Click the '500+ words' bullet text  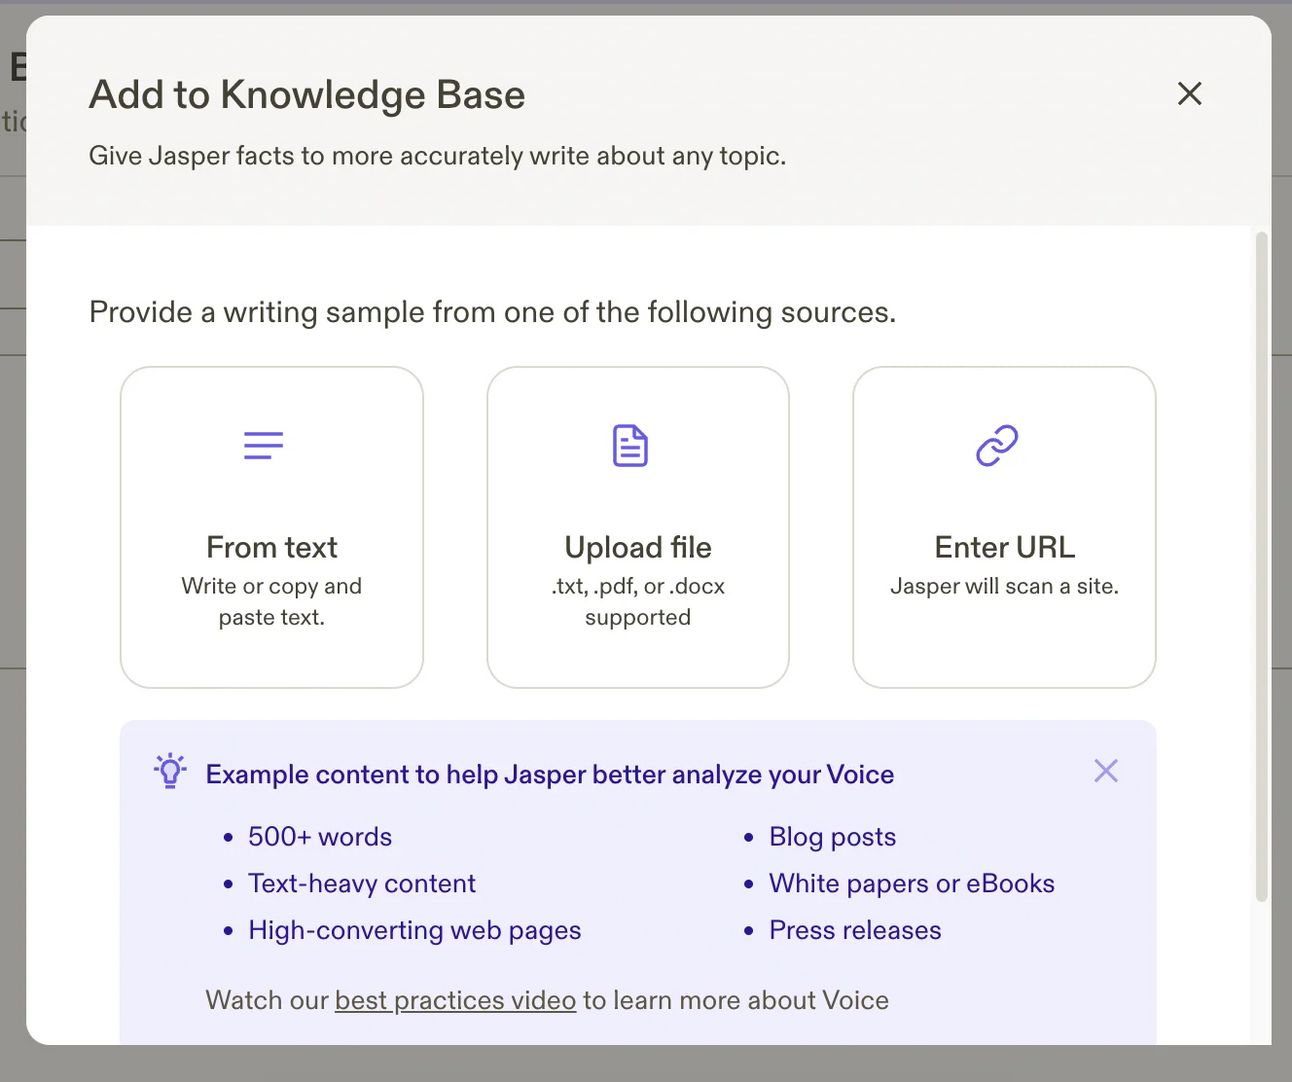[x=320, y=837]
